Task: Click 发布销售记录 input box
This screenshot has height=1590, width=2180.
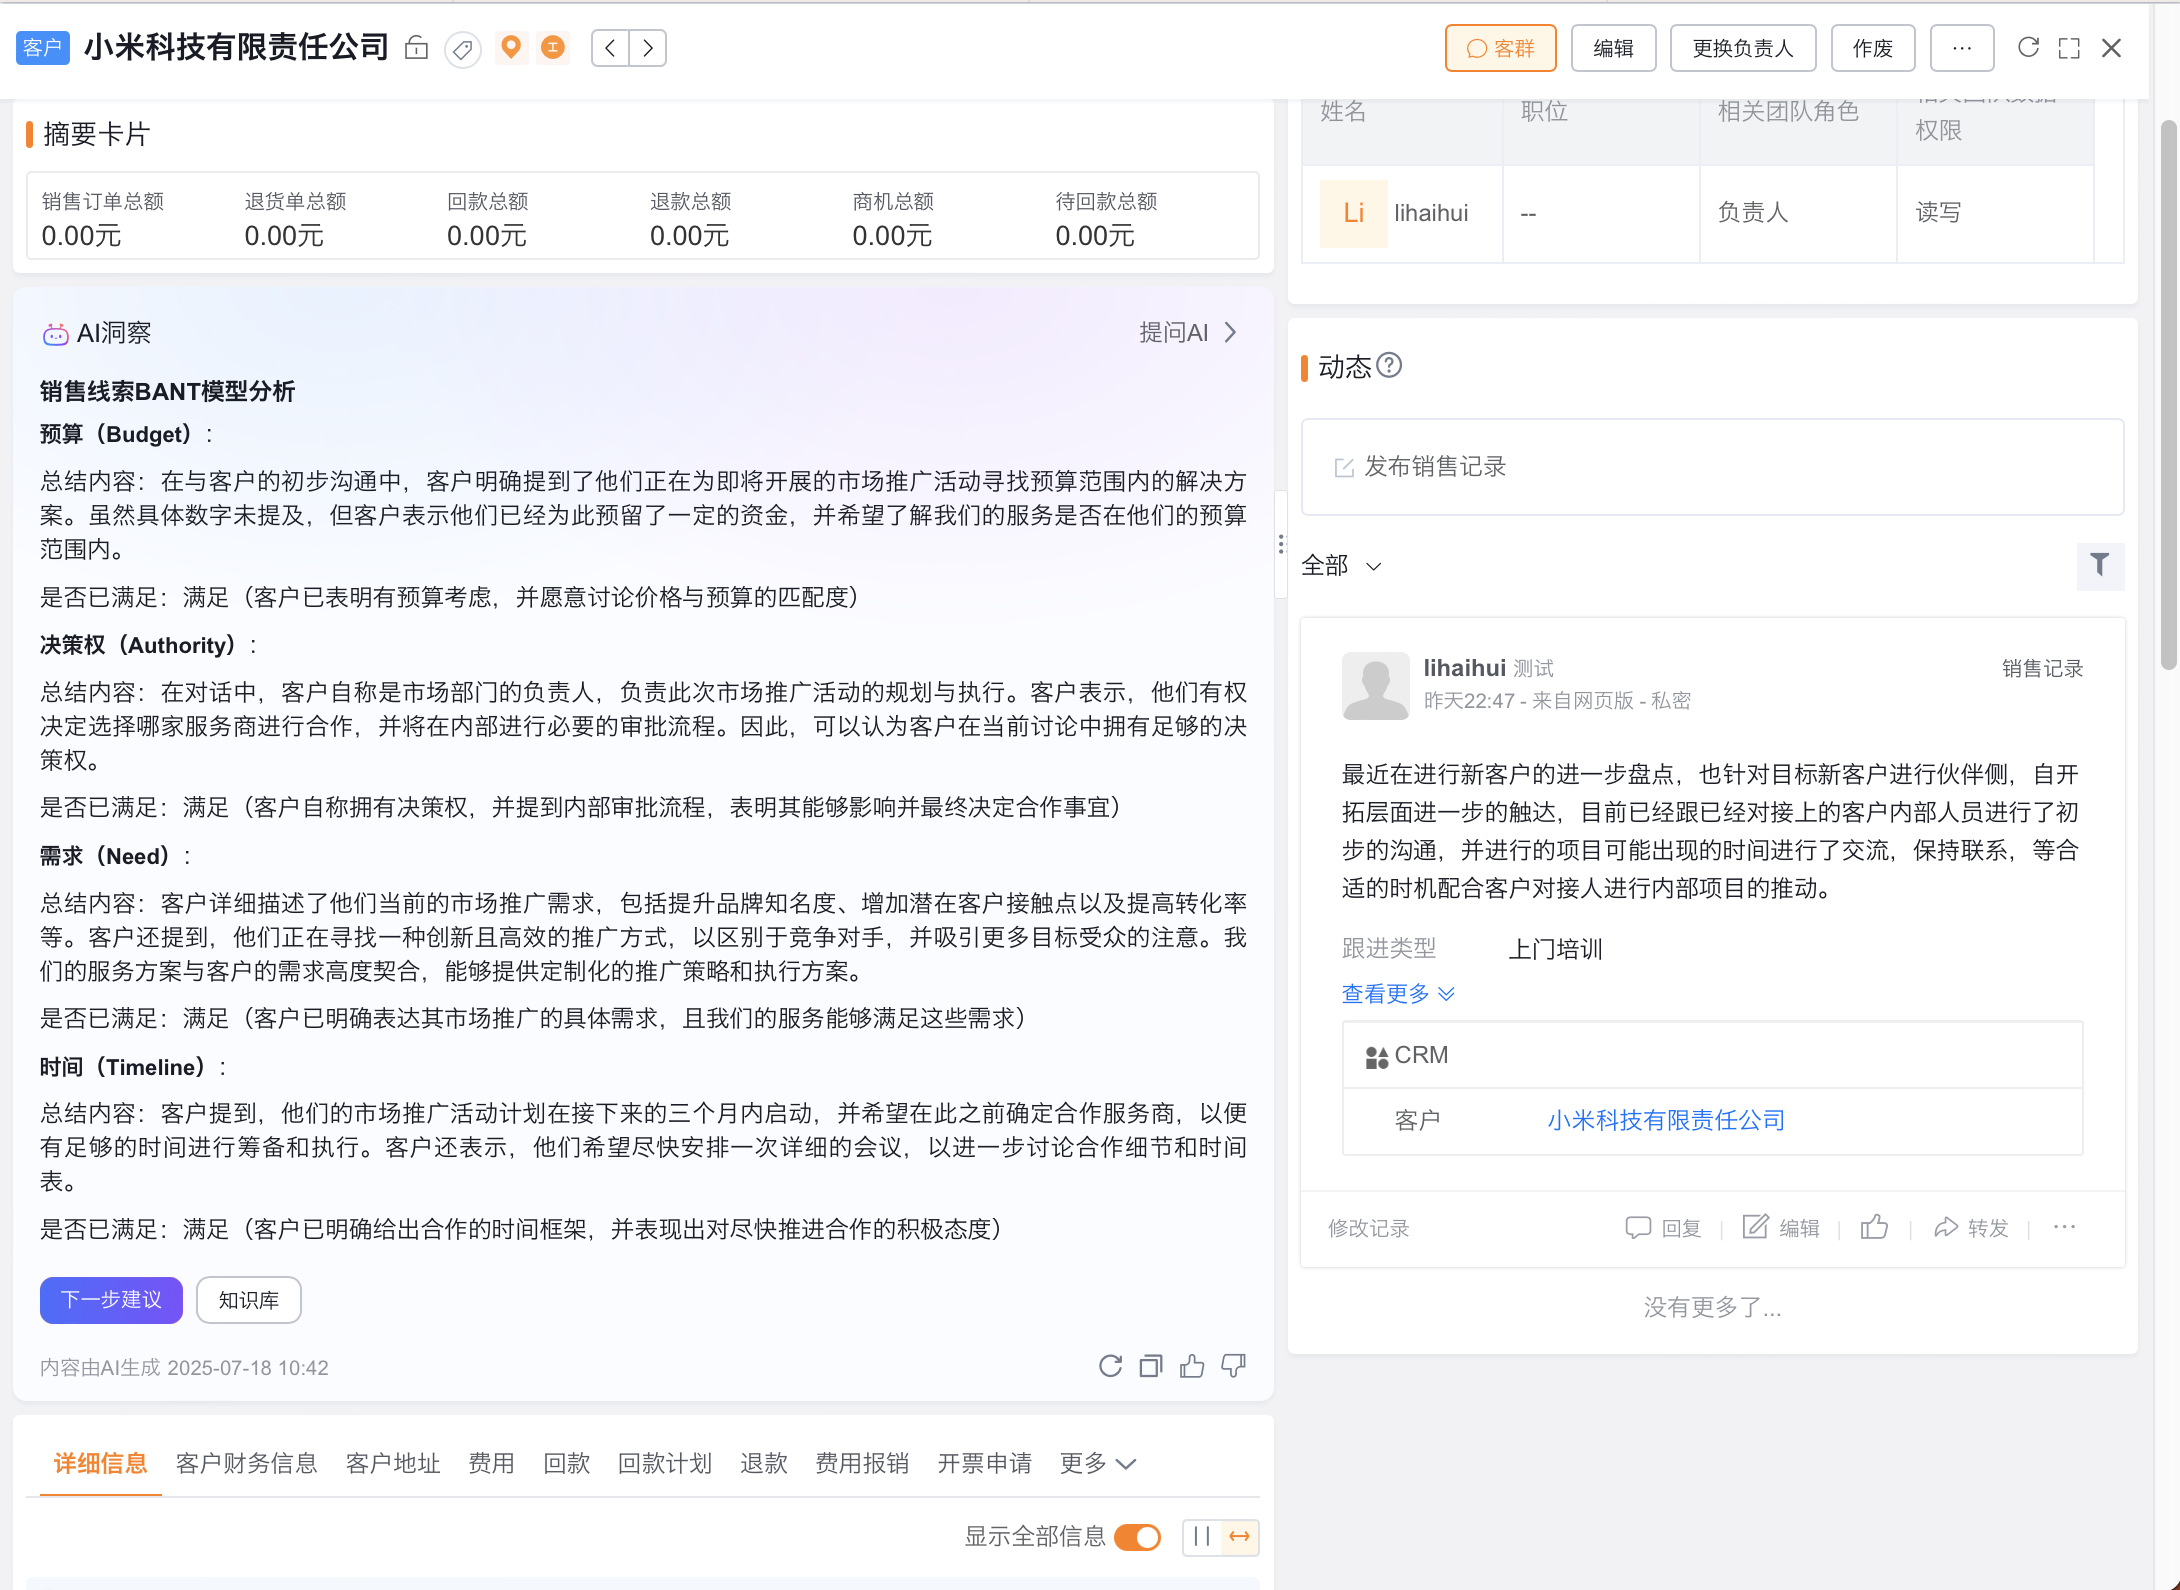Action: pyautogui.click(x=1712, y=467)
